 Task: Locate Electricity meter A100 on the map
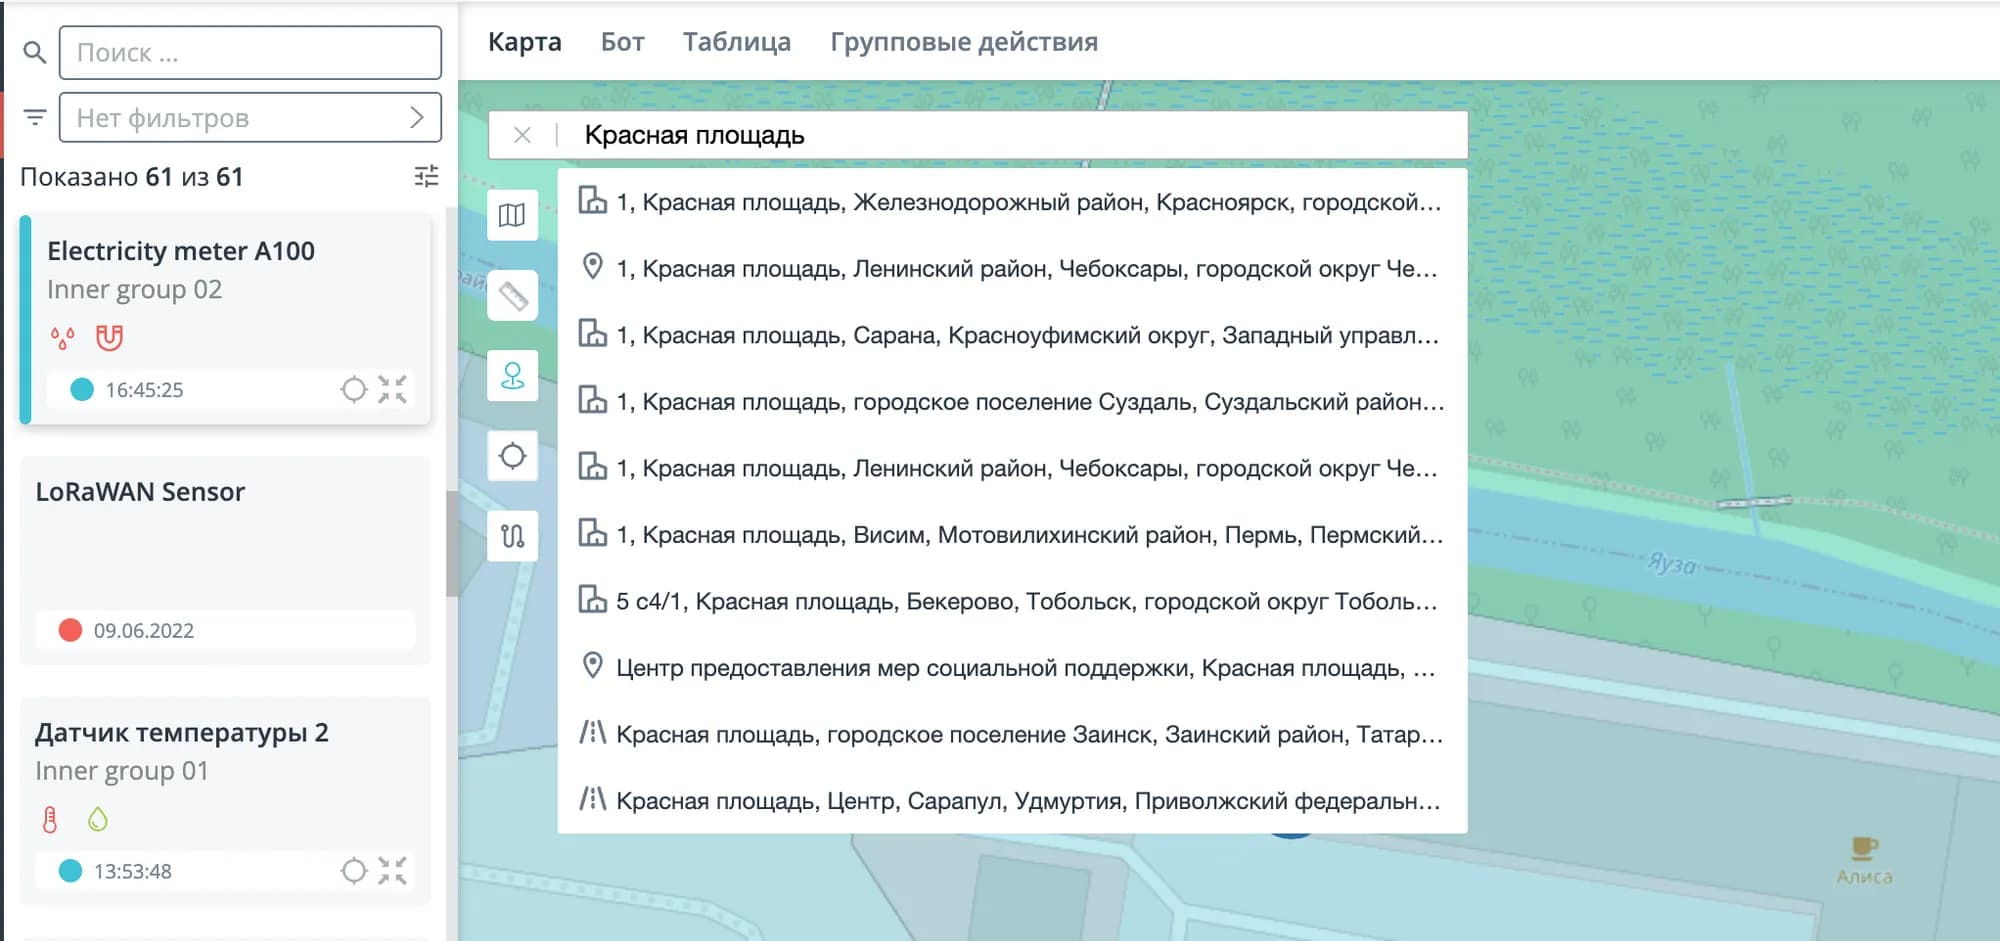pos(353,390)
